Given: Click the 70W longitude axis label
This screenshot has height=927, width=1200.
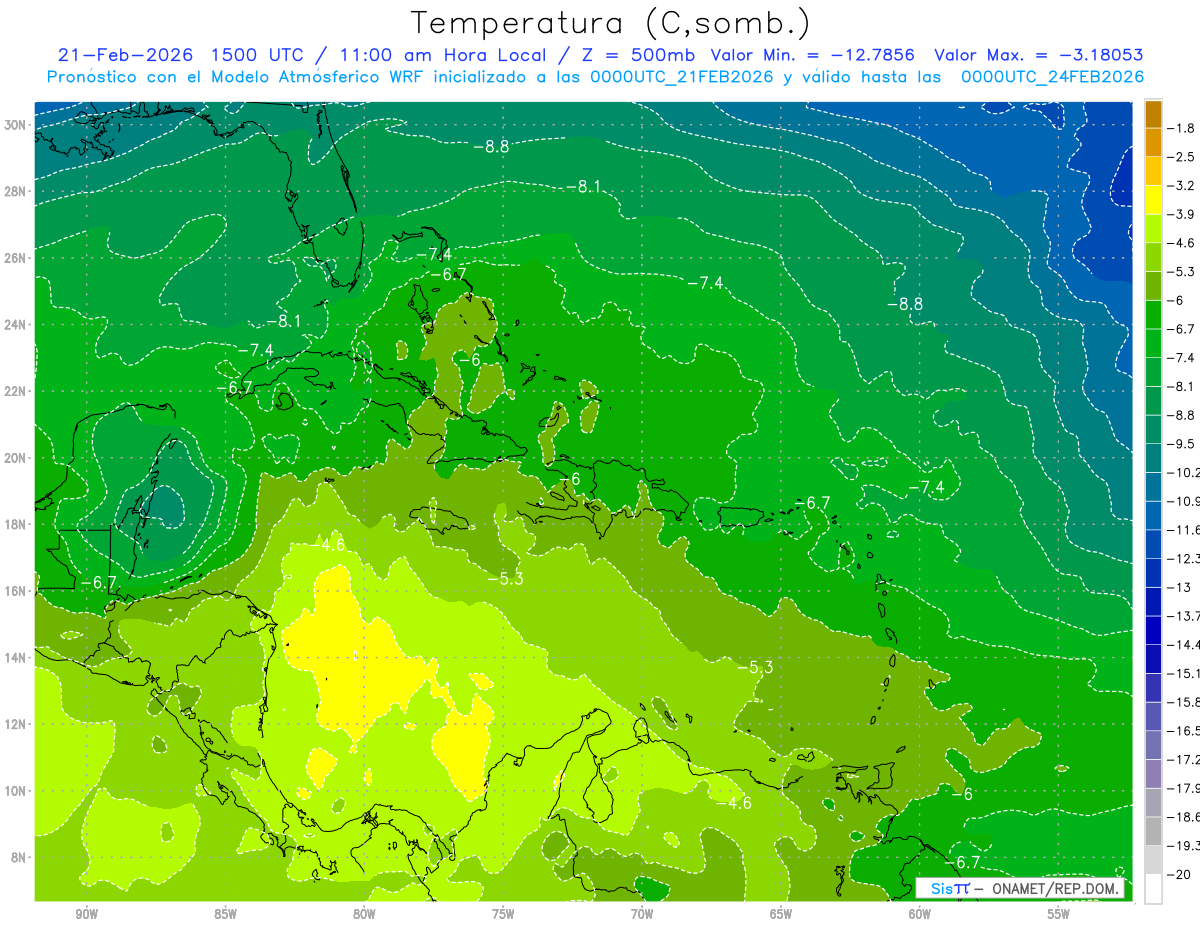Looking at the screenshot, I should (x=642, y=914).
